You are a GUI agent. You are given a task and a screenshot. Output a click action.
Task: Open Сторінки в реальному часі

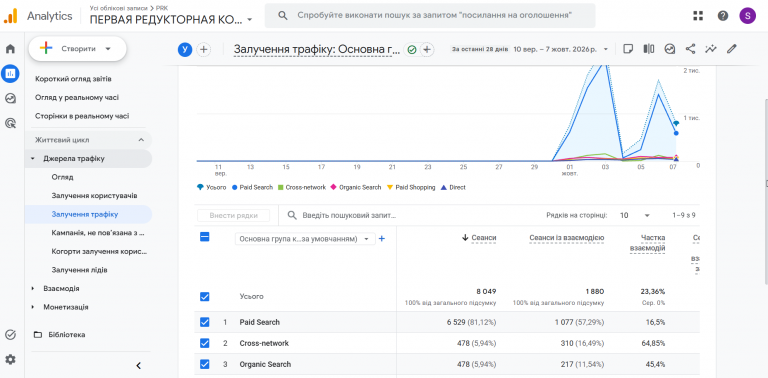pyautogui.click(x=82, y=116)
